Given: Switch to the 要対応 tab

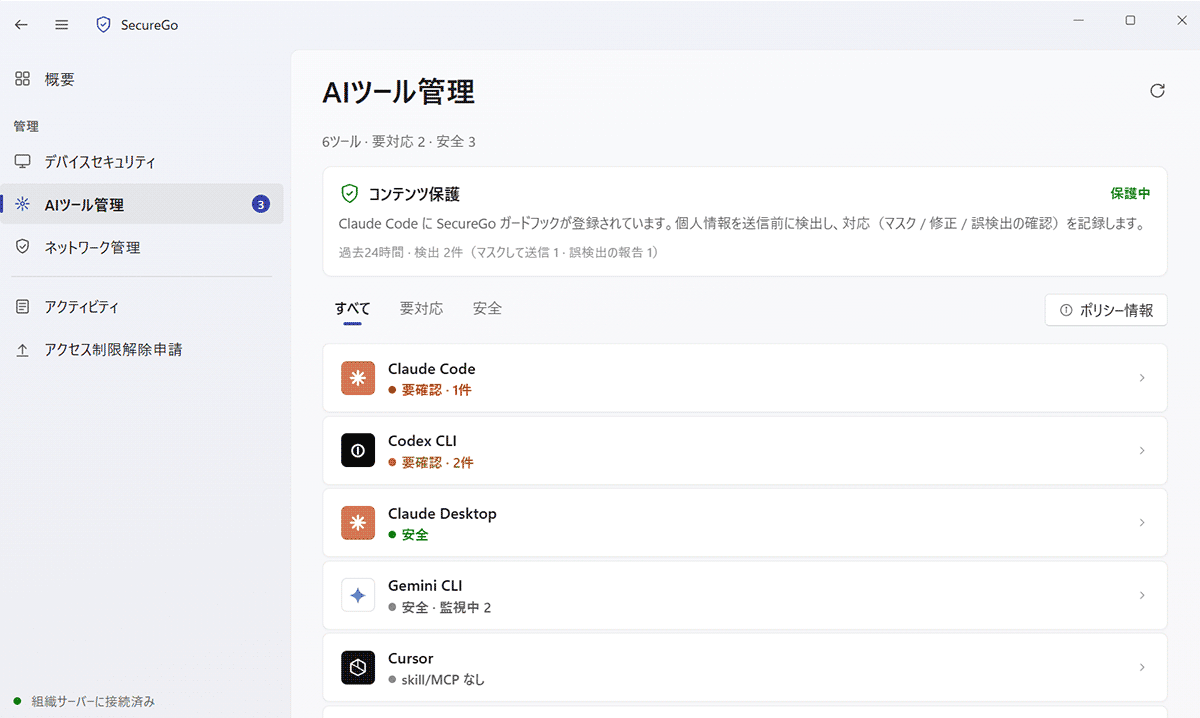Looking at the screenshot, I should pyautogui.click(x=421, y=309).
